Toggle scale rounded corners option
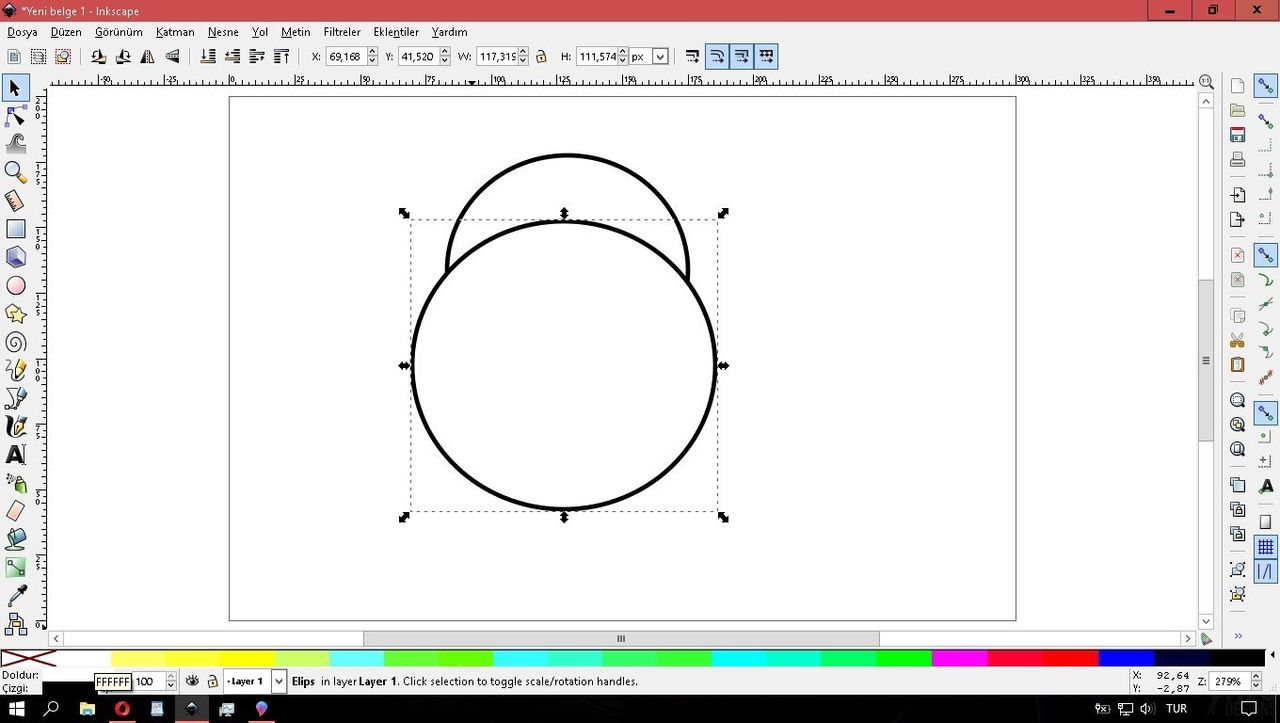This screenshot has width=1280, height=723. [x=717, y=57]
